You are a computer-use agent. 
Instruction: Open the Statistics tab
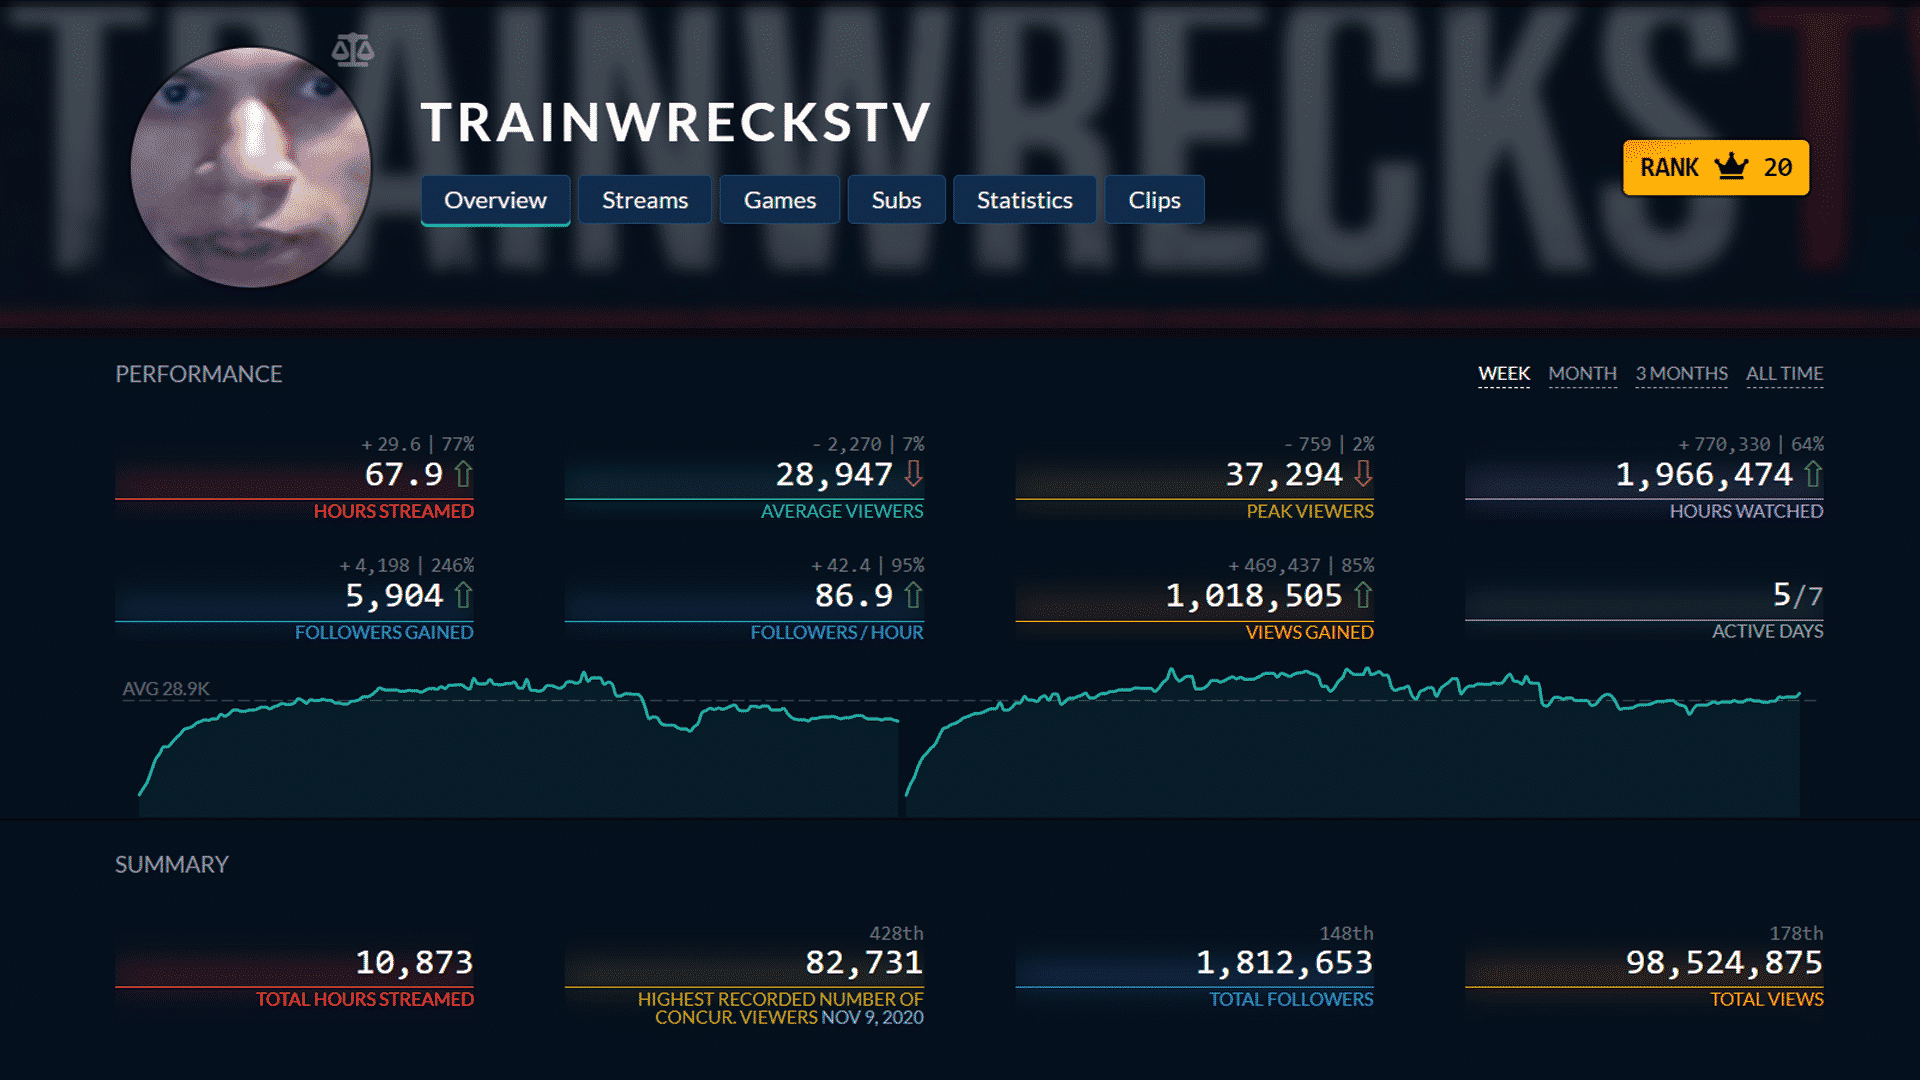[1025, 200]
